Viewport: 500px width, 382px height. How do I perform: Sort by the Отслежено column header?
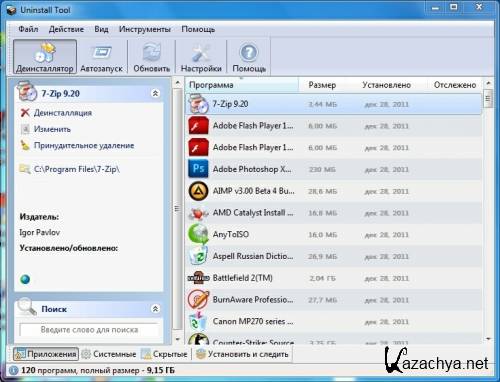point(455,85)
